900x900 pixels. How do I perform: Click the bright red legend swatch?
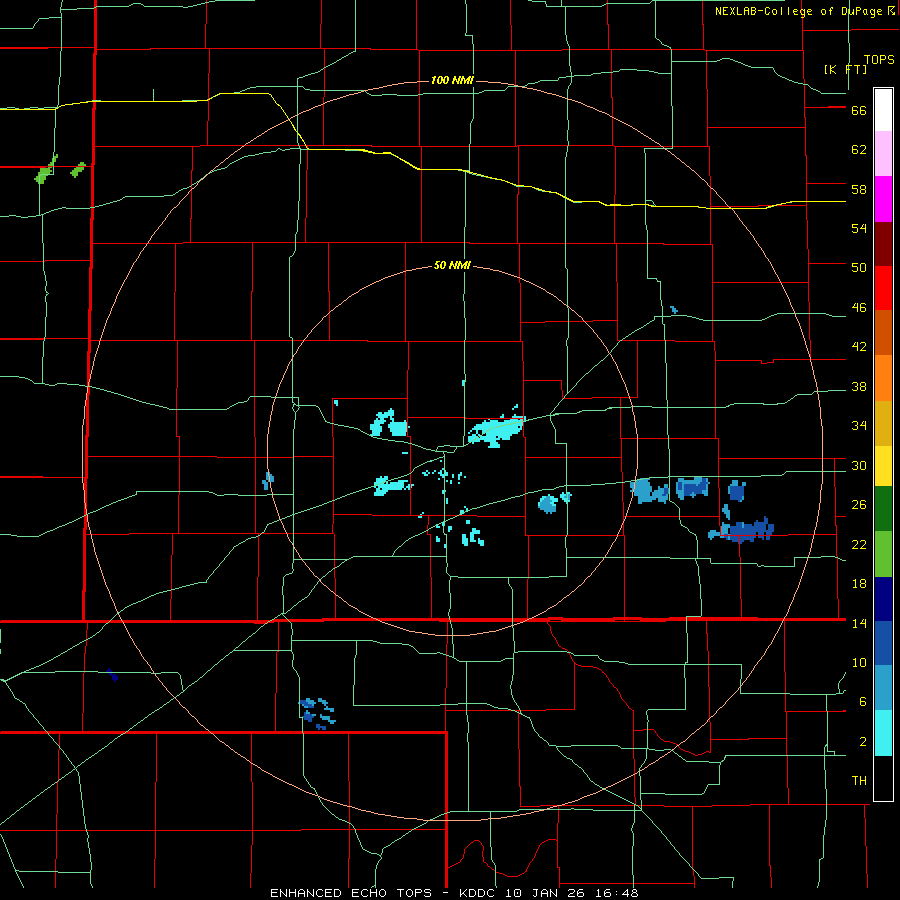tap(883, 288)
